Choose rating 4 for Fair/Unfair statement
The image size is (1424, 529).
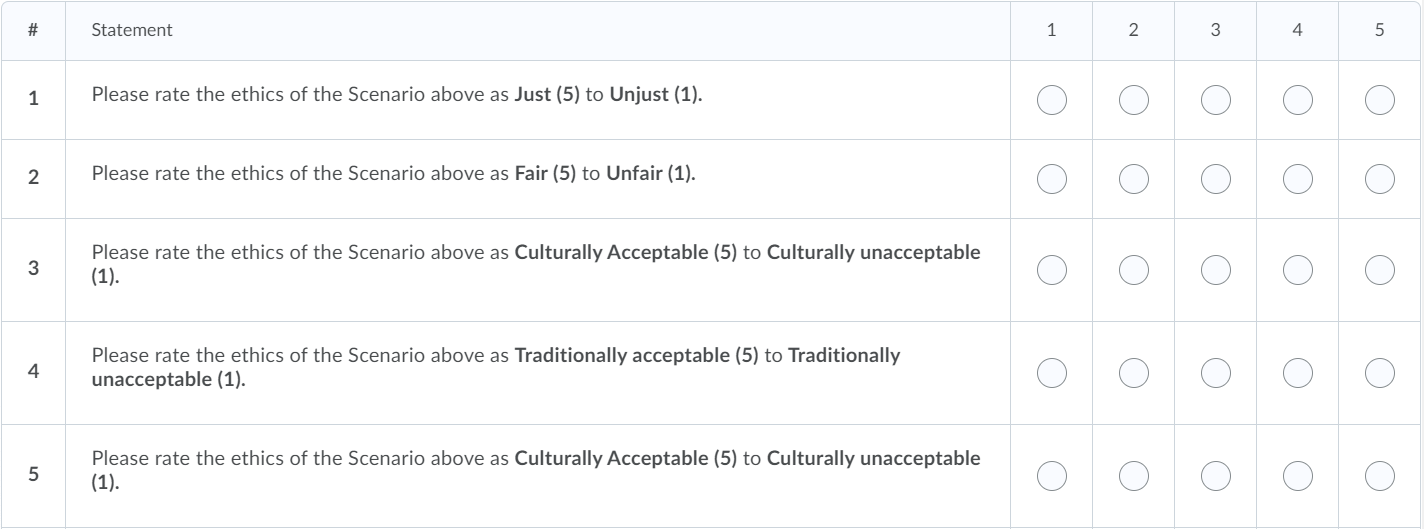(x=1297, y=178)
